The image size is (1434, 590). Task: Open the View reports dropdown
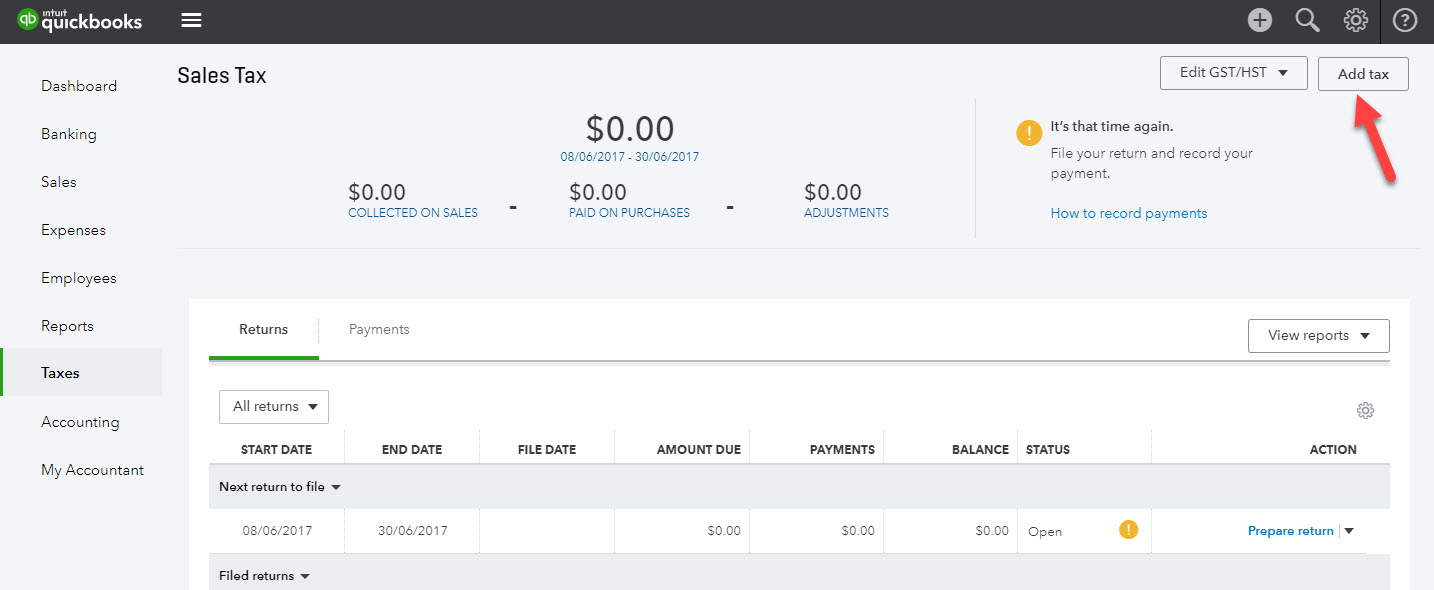coord(1318,335)
